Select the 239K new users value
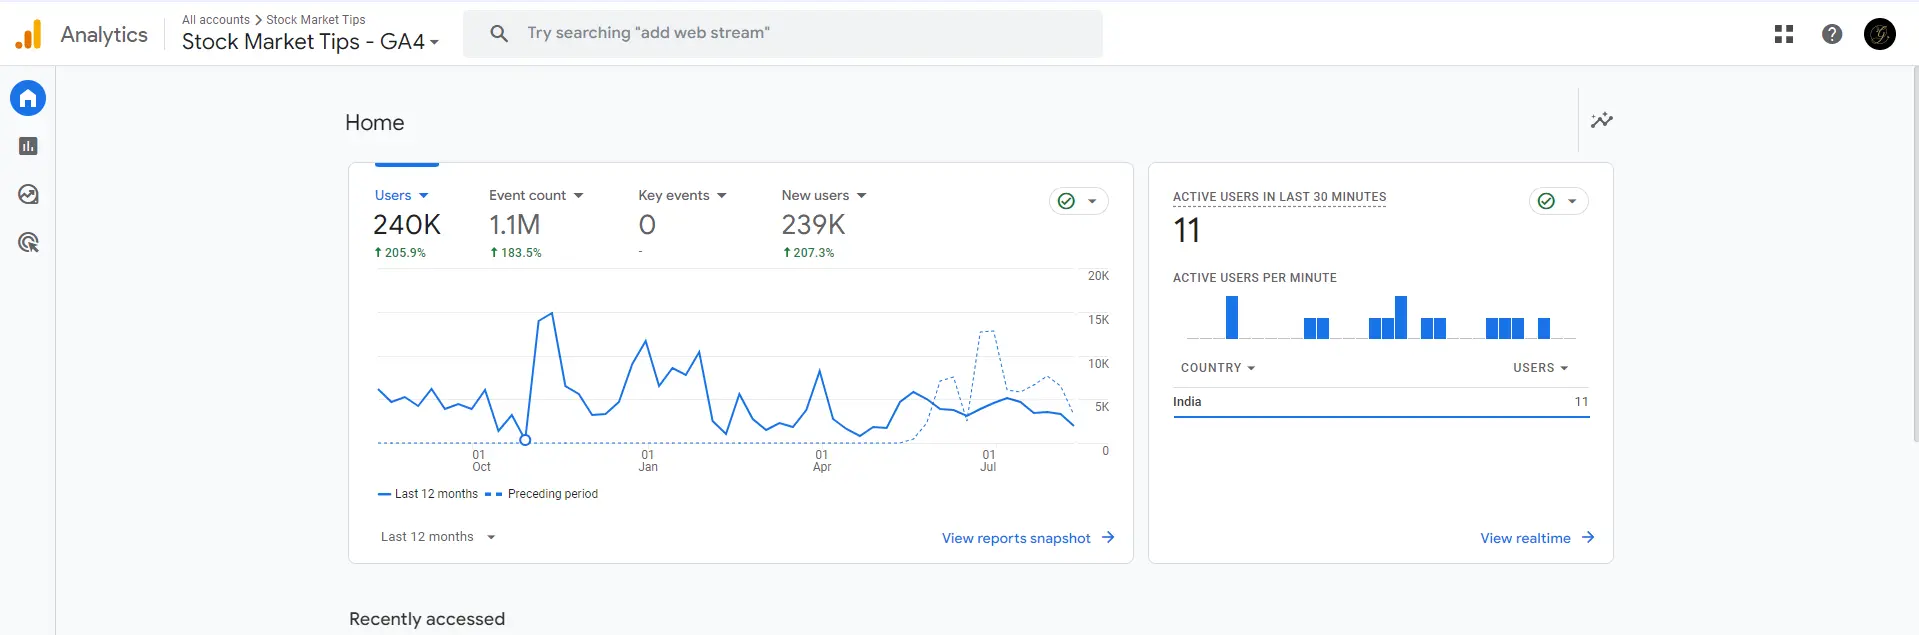The image size is (1919, 635). pyautogui.click(x=813, y=225)
